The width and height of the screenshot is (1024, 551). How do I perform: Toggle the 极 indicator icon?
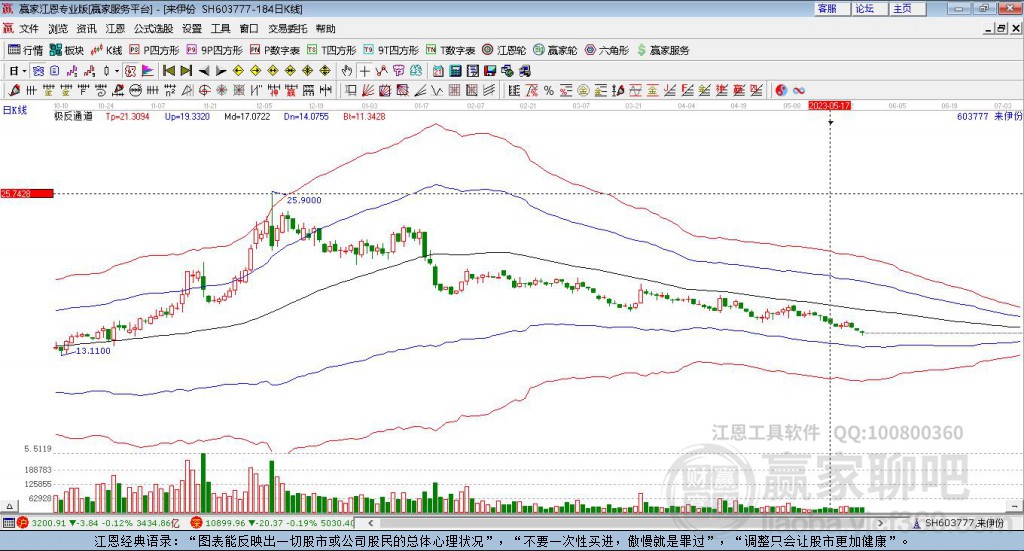[131, 71]
